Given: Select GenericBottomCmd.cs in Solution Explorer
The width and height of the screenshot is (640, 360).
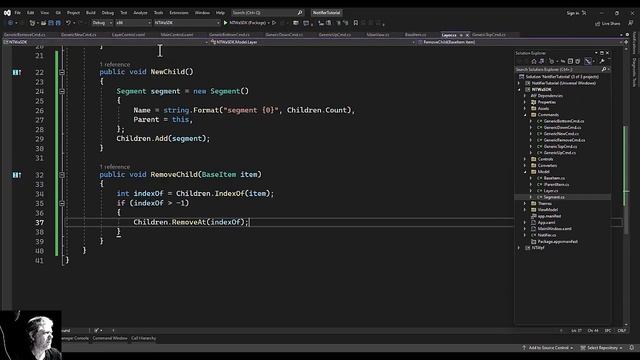Looking at the screenshot, I should (564, 121).
